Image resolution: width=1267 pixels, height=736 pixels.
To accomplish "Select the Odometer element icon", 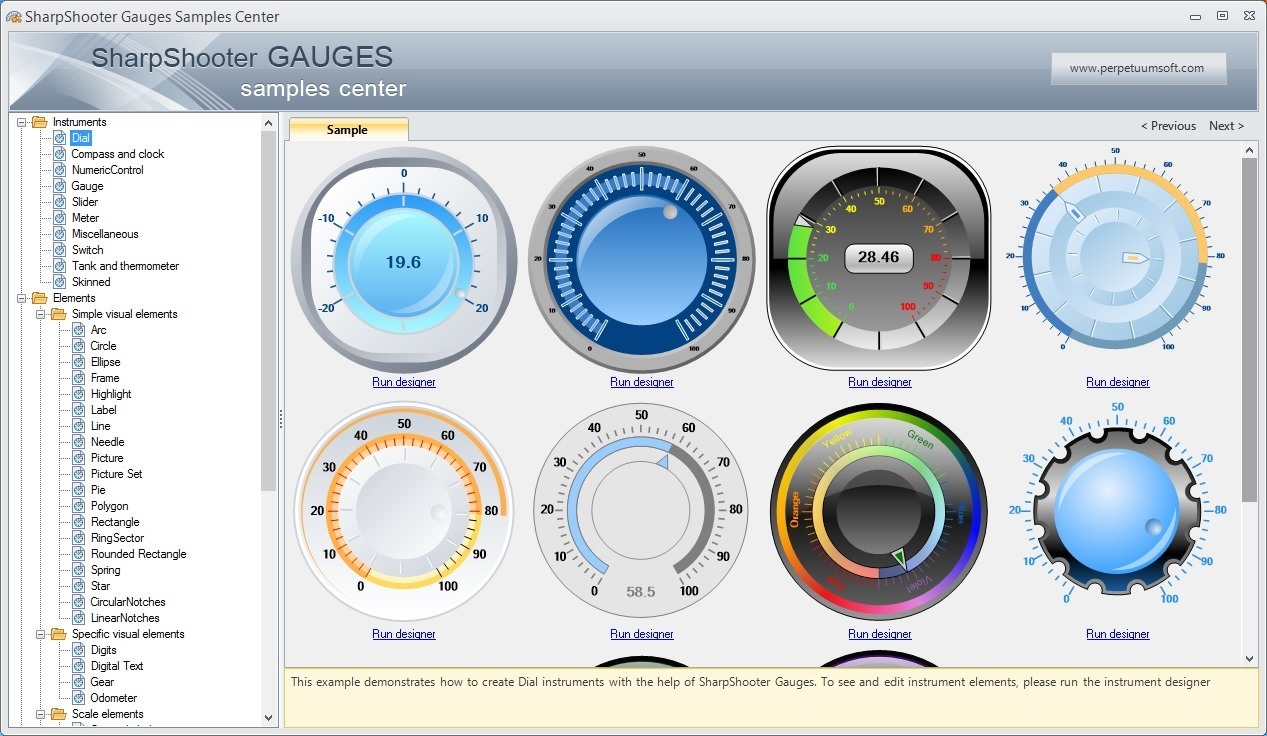I will click(x=76, y=697).
